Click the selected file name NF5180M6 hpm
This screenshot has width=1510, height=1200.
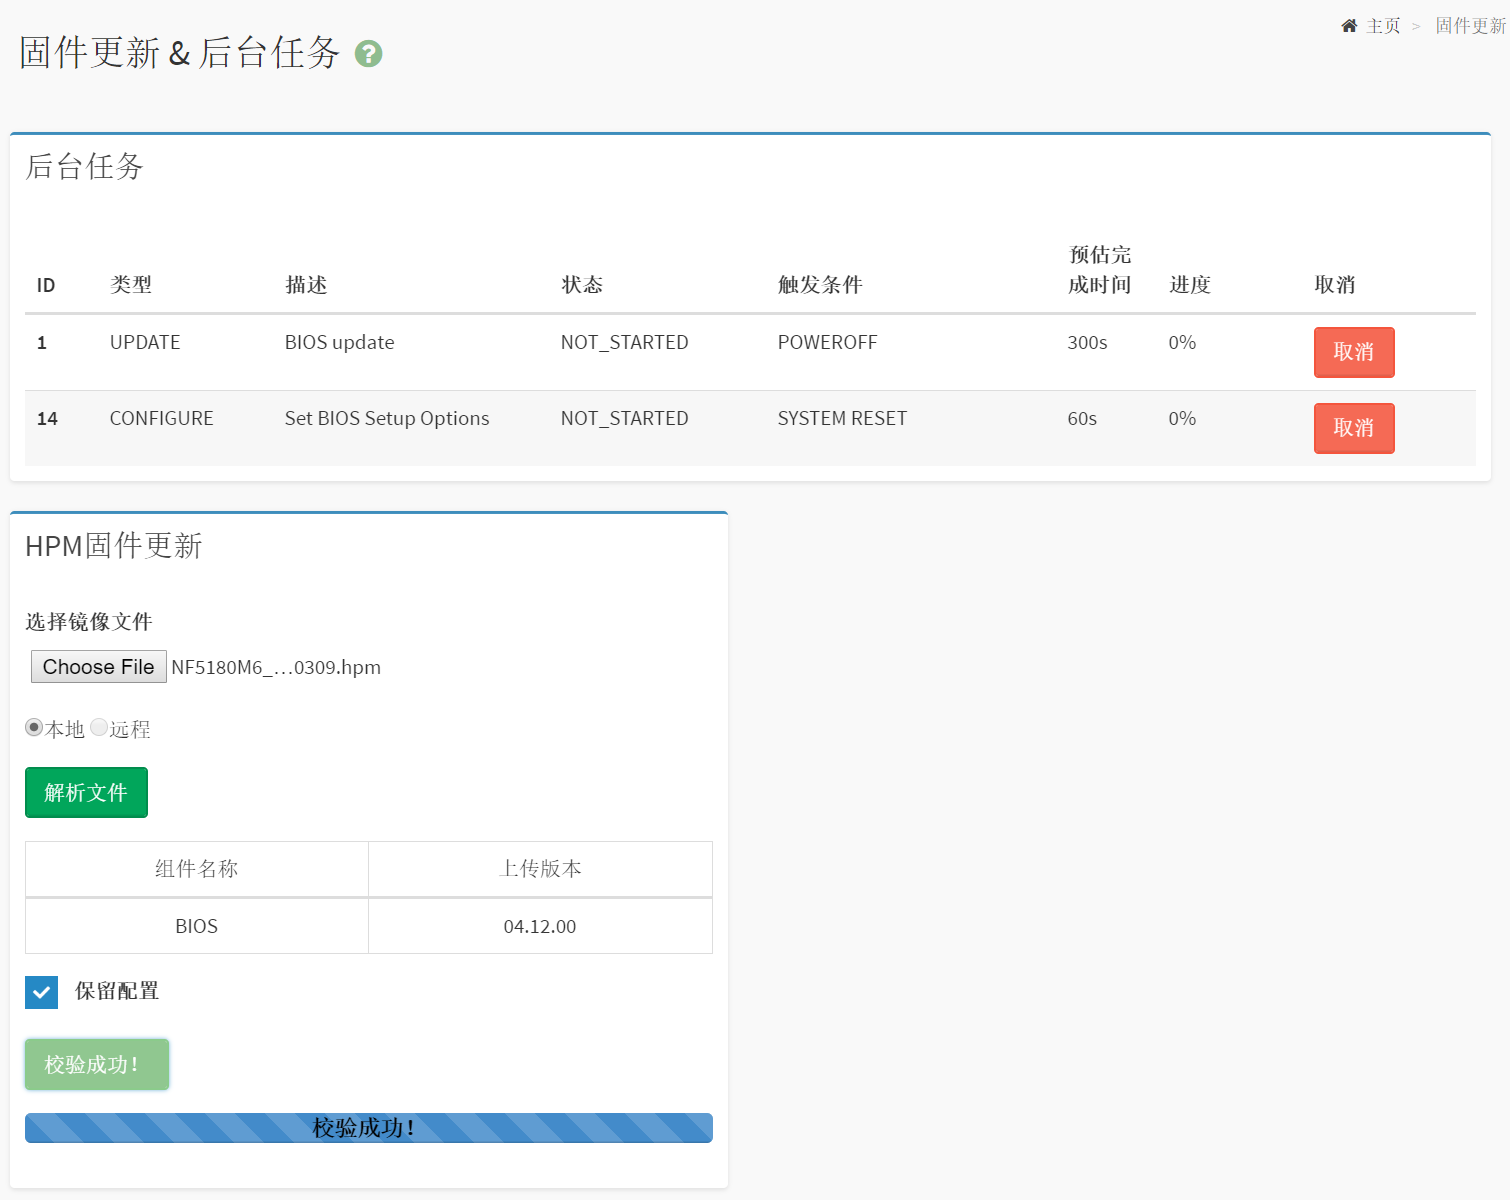coord(276,668)
